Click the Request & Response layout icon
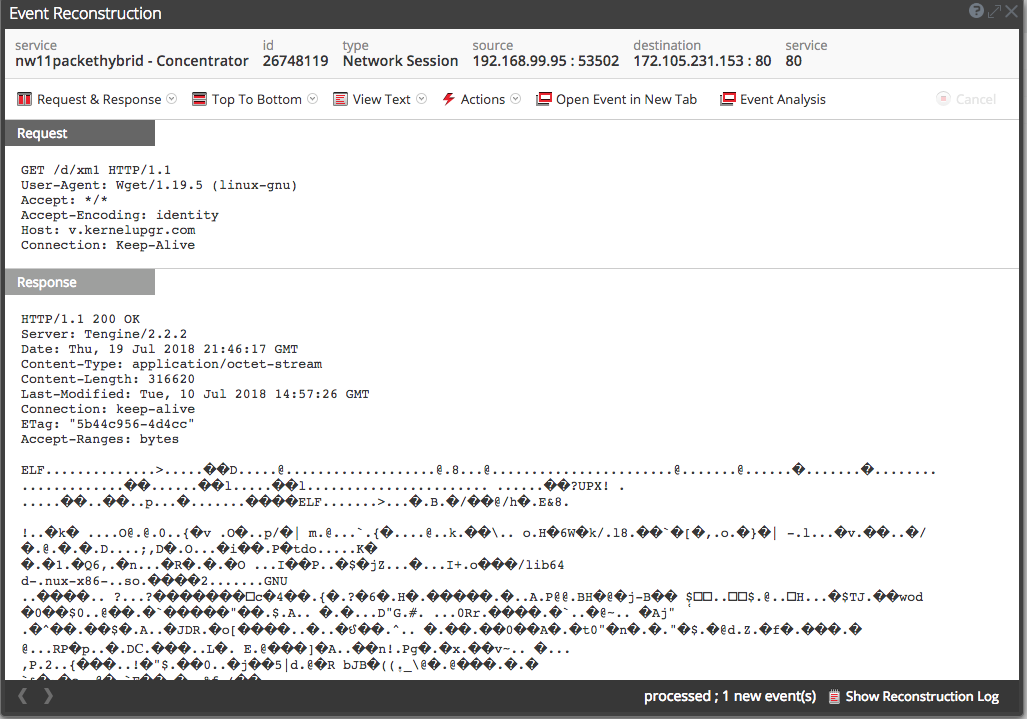This screenshot has width=1027, height=719. (24, 100)
